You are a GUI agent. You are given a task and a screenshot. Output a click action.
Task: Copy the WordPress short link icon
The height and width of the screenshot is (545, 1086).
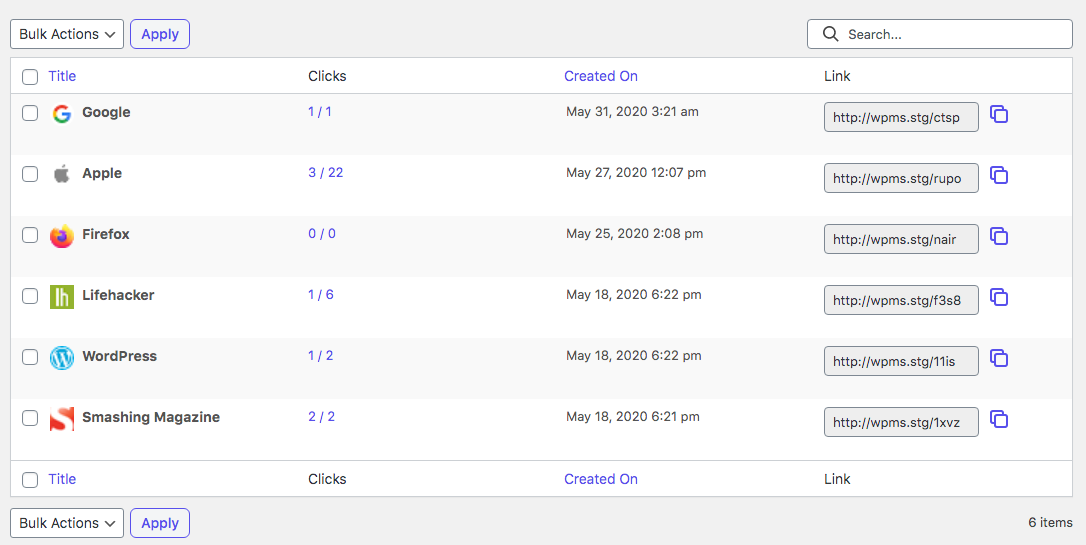(998, 358)
